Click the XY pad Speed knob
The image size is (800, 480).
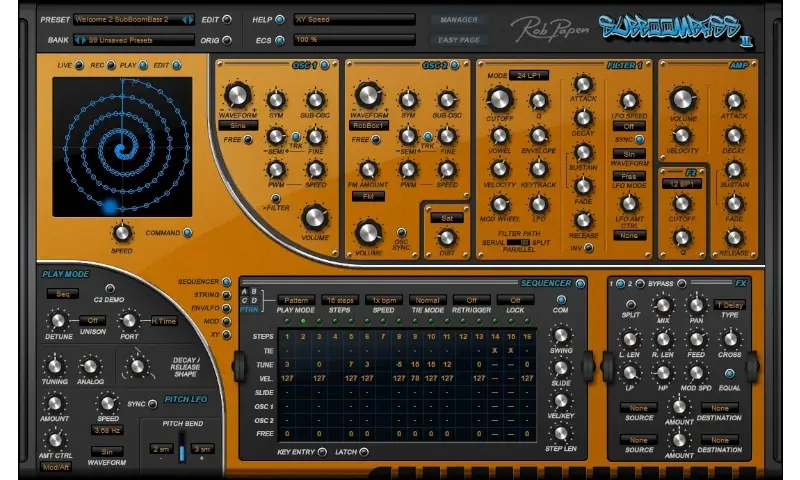click(x=121, y=233)
